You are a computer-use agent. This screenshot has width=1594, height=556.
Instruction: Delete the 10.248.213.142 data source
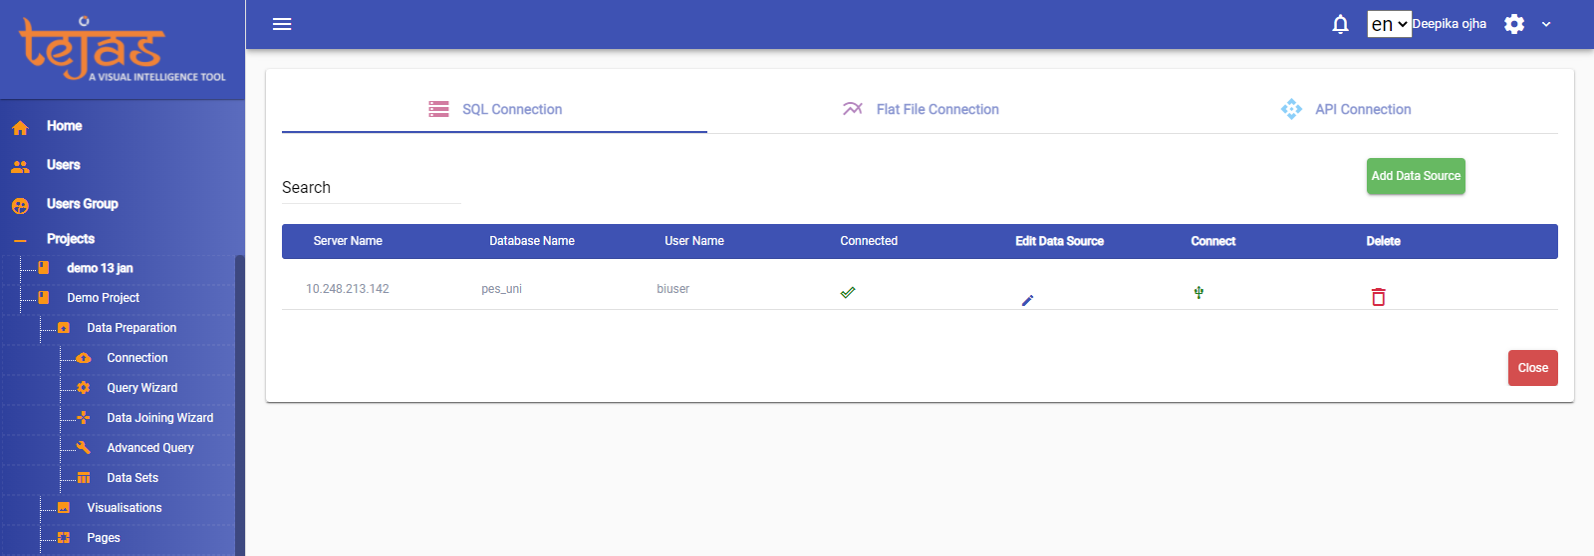coord(1378,297)
